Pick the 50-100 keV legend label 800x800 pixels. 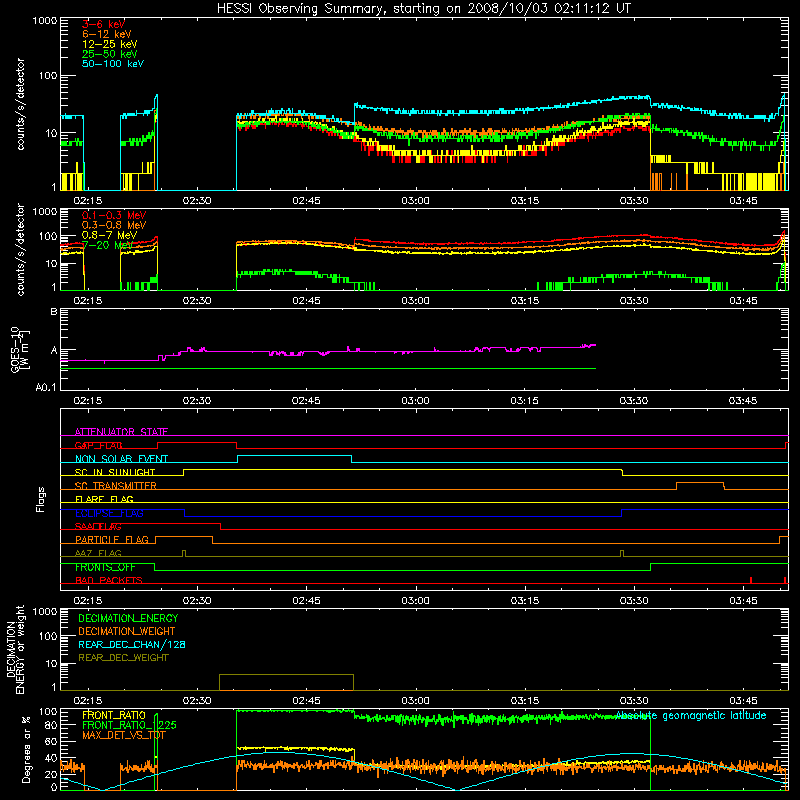[112, 63]
